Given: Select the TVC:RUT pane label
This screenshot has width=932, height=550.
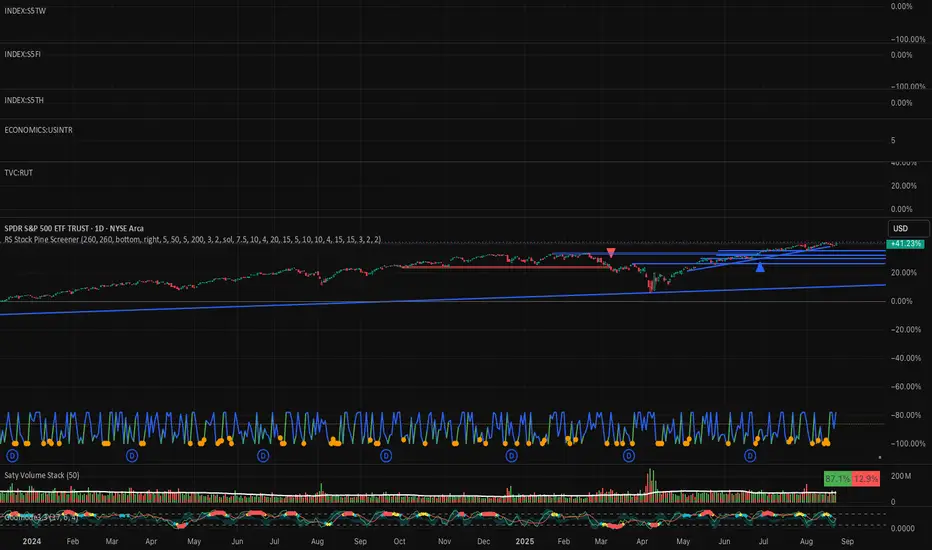Looking at the screenshot, I should tap(18, 173).
